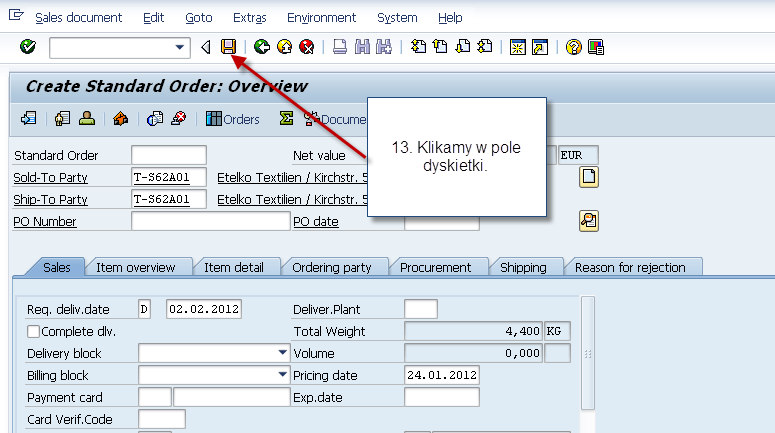This screenshot has height=433, width=775.
Task: Go to the Previous Page icon
Action: [x=440, y=47]
